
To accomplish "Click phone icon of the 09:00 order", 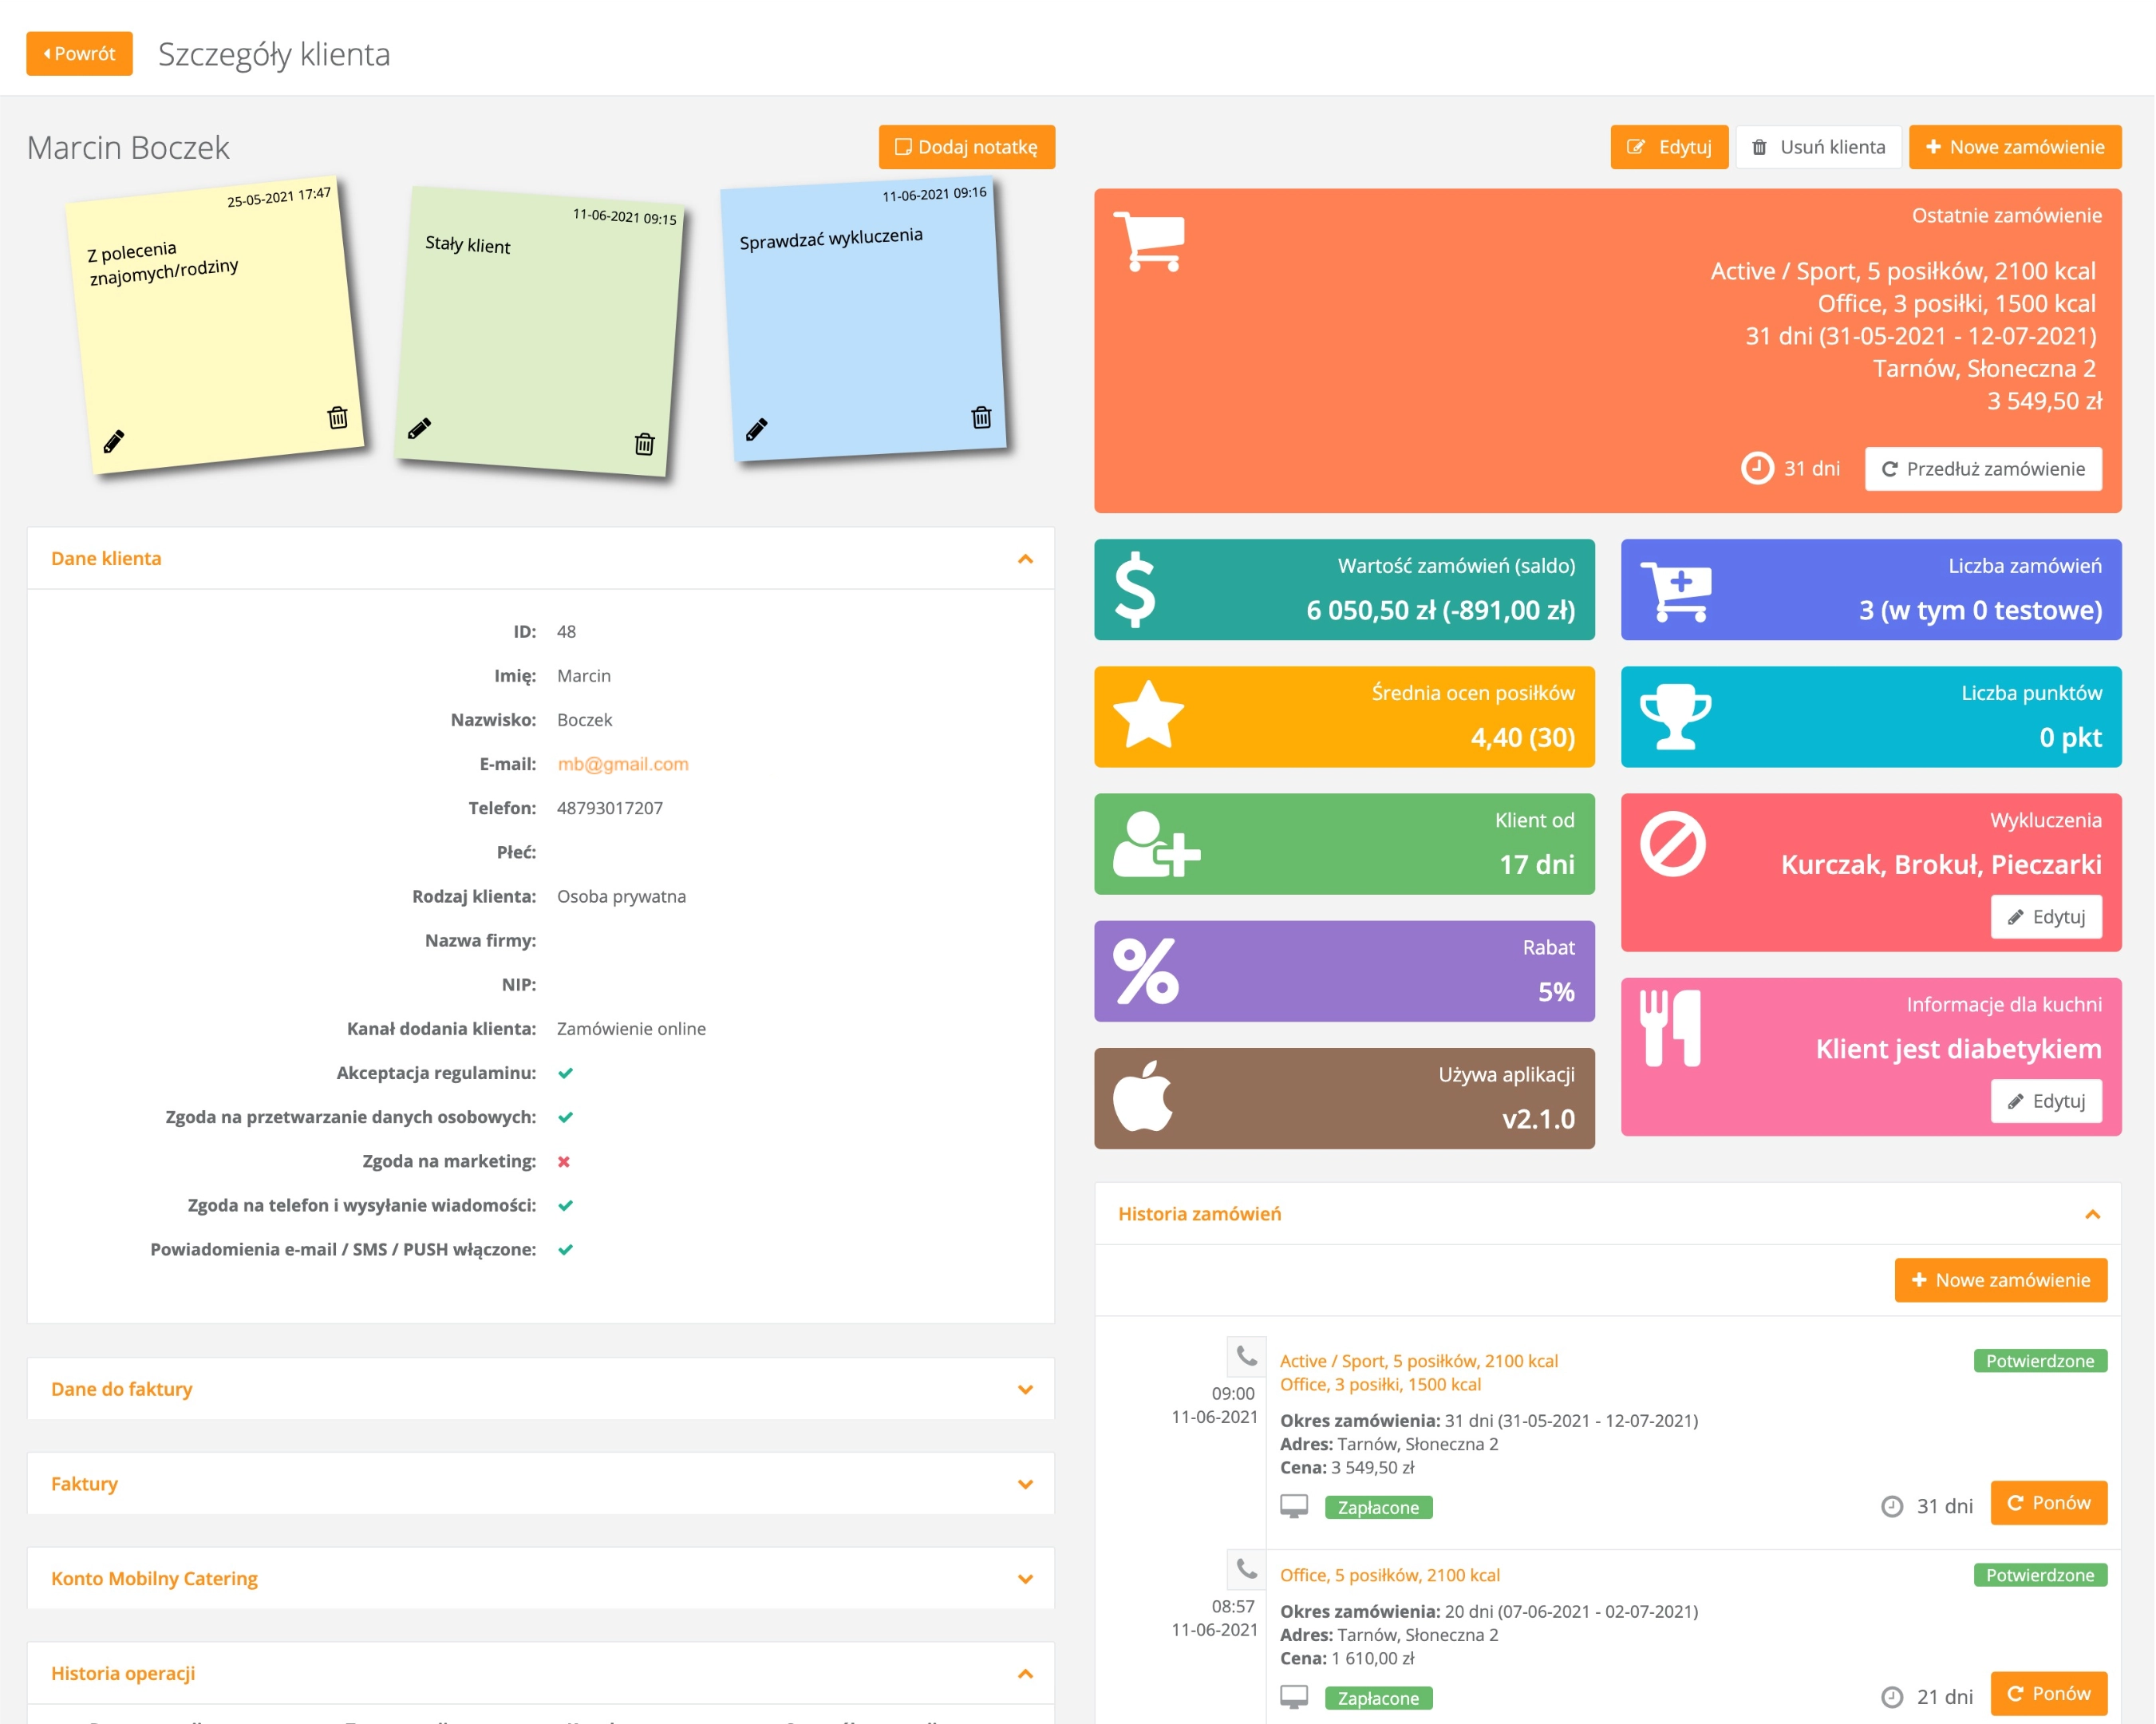I will coord(1247,1356).
